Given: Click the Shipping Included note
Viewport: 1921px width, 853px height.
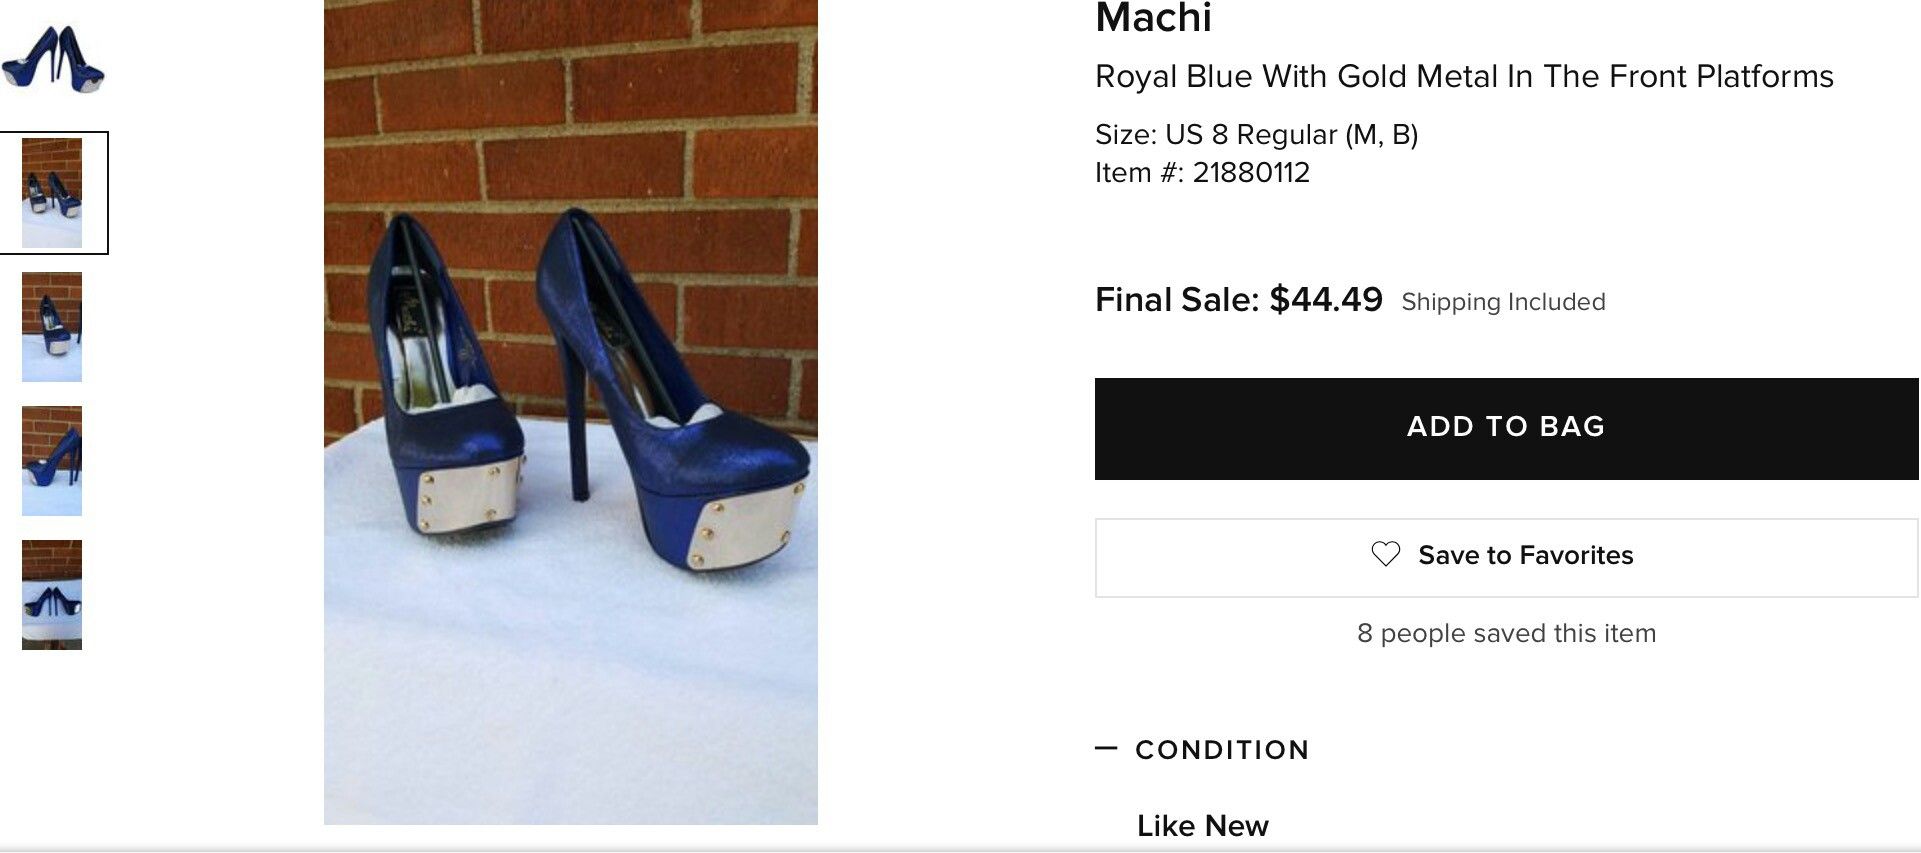Looking at the screenshot, I should [1503, 302].
